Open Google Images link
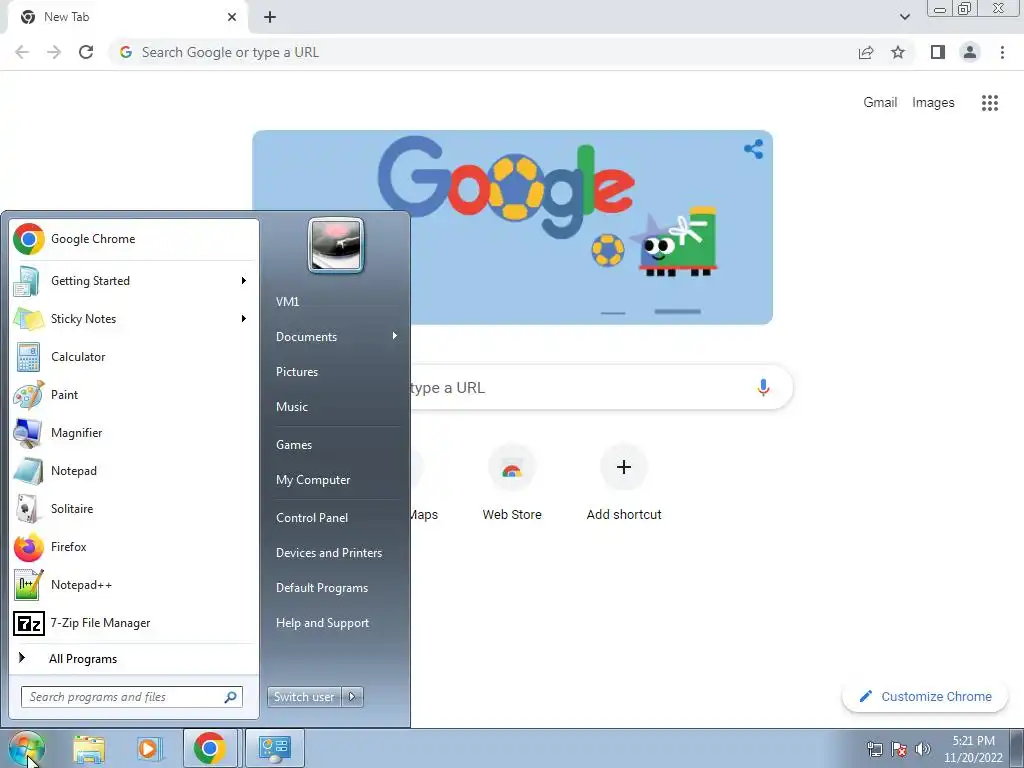Viewport: 1024px width, 768px height. [x=933, y=103]
